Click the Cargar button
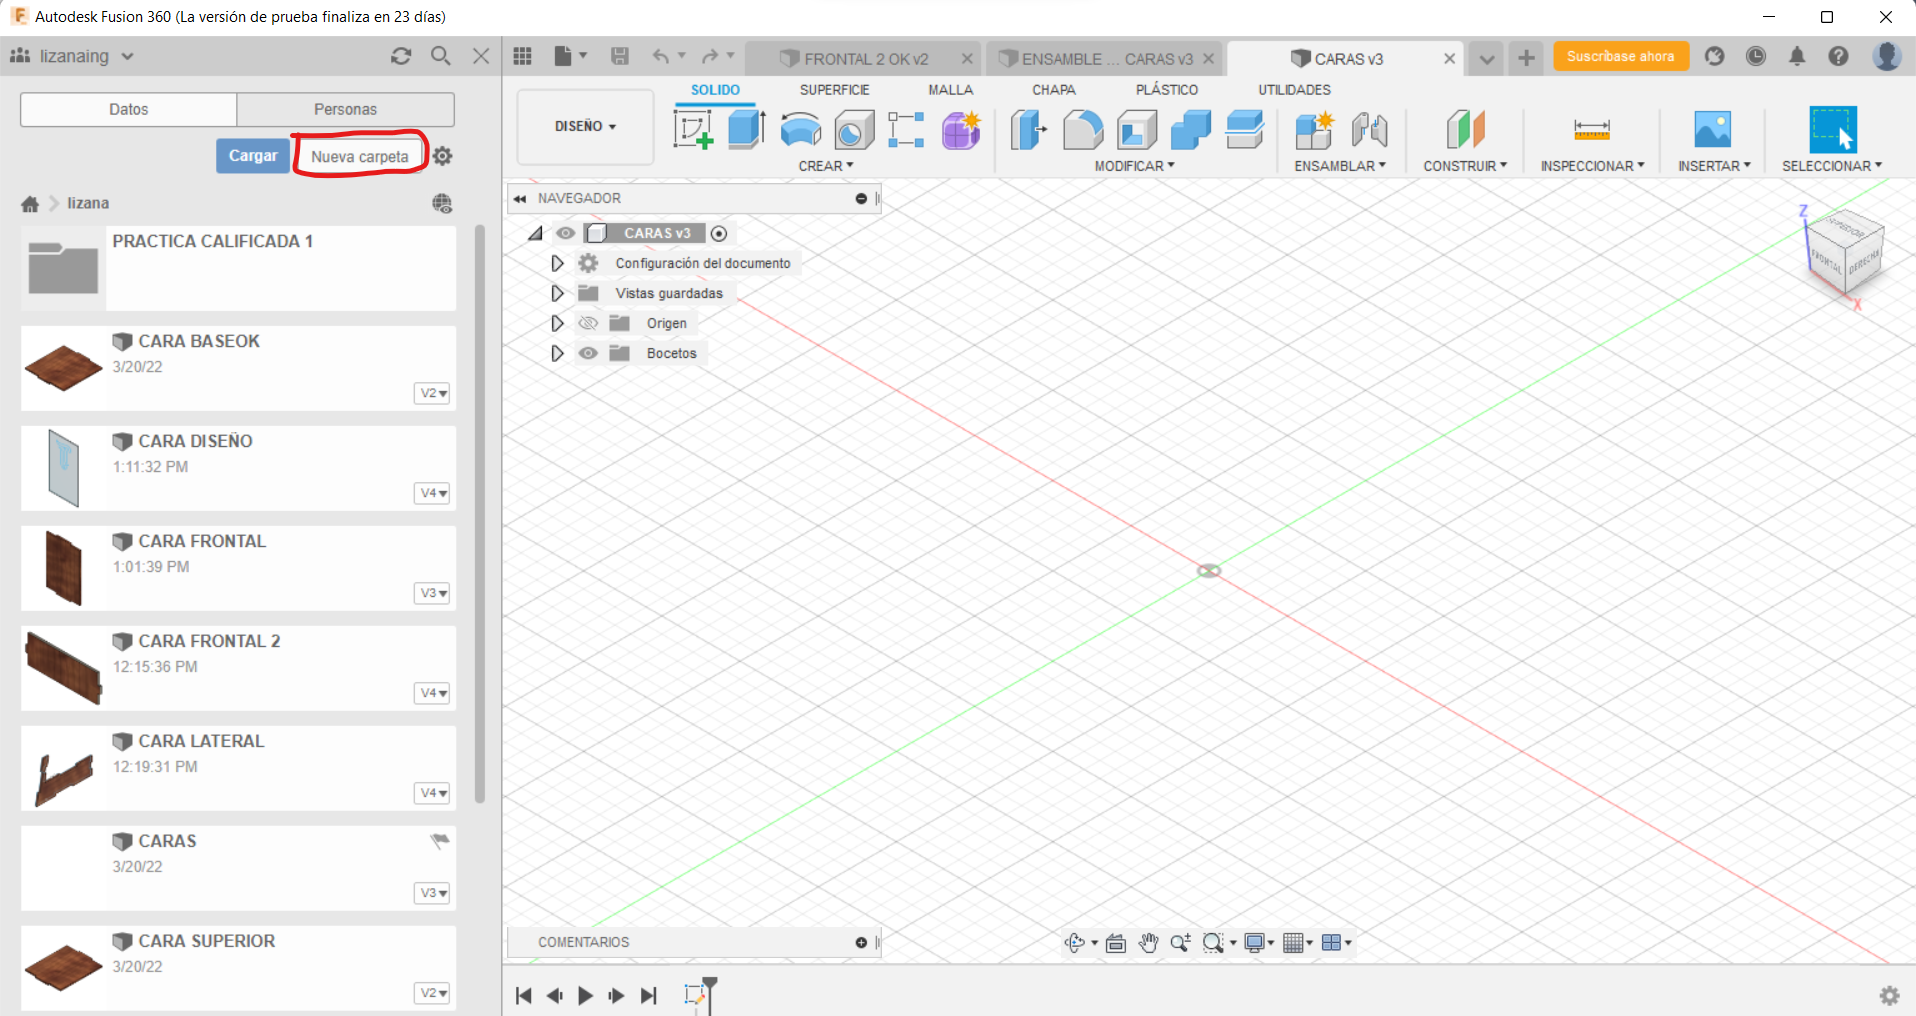Viewport: 1916px width, 1016px height. pyautogui.click(x=253, y=156)
